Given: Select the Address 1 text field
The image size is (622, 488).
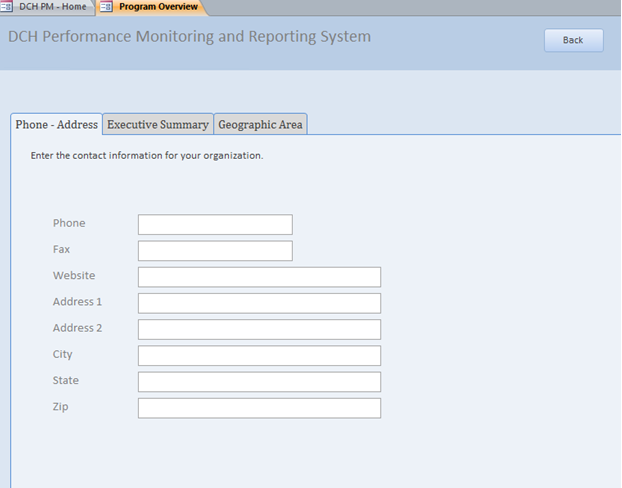Looking at the screenshot, I should pyautogui.click(x=259, y=303).
